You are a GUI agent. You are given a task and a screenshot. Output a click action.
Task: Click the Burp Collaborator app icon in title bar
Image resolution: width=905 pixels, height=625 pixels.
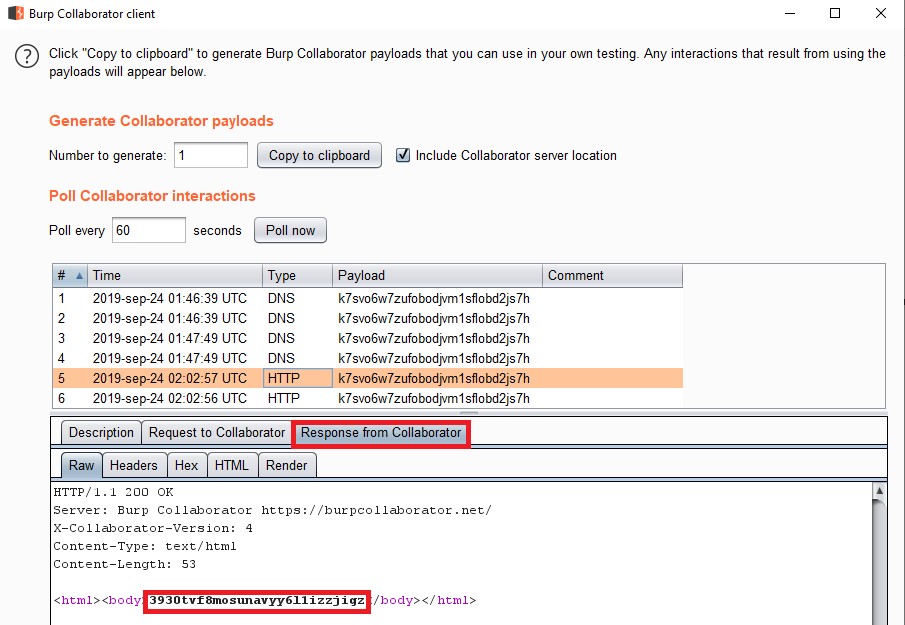pyautogui.click(x=16, y=13)
